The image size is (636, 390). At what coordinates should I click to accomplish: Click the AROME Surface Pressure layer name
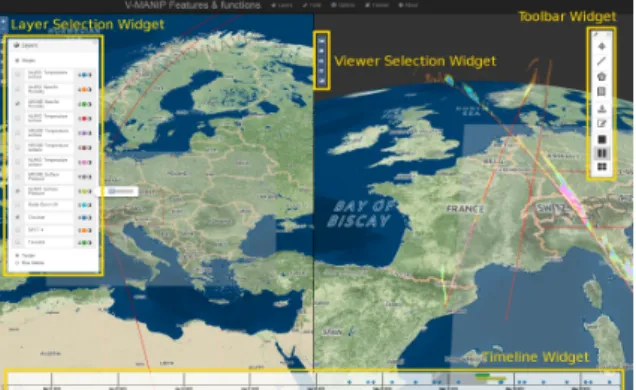(43, 177)
